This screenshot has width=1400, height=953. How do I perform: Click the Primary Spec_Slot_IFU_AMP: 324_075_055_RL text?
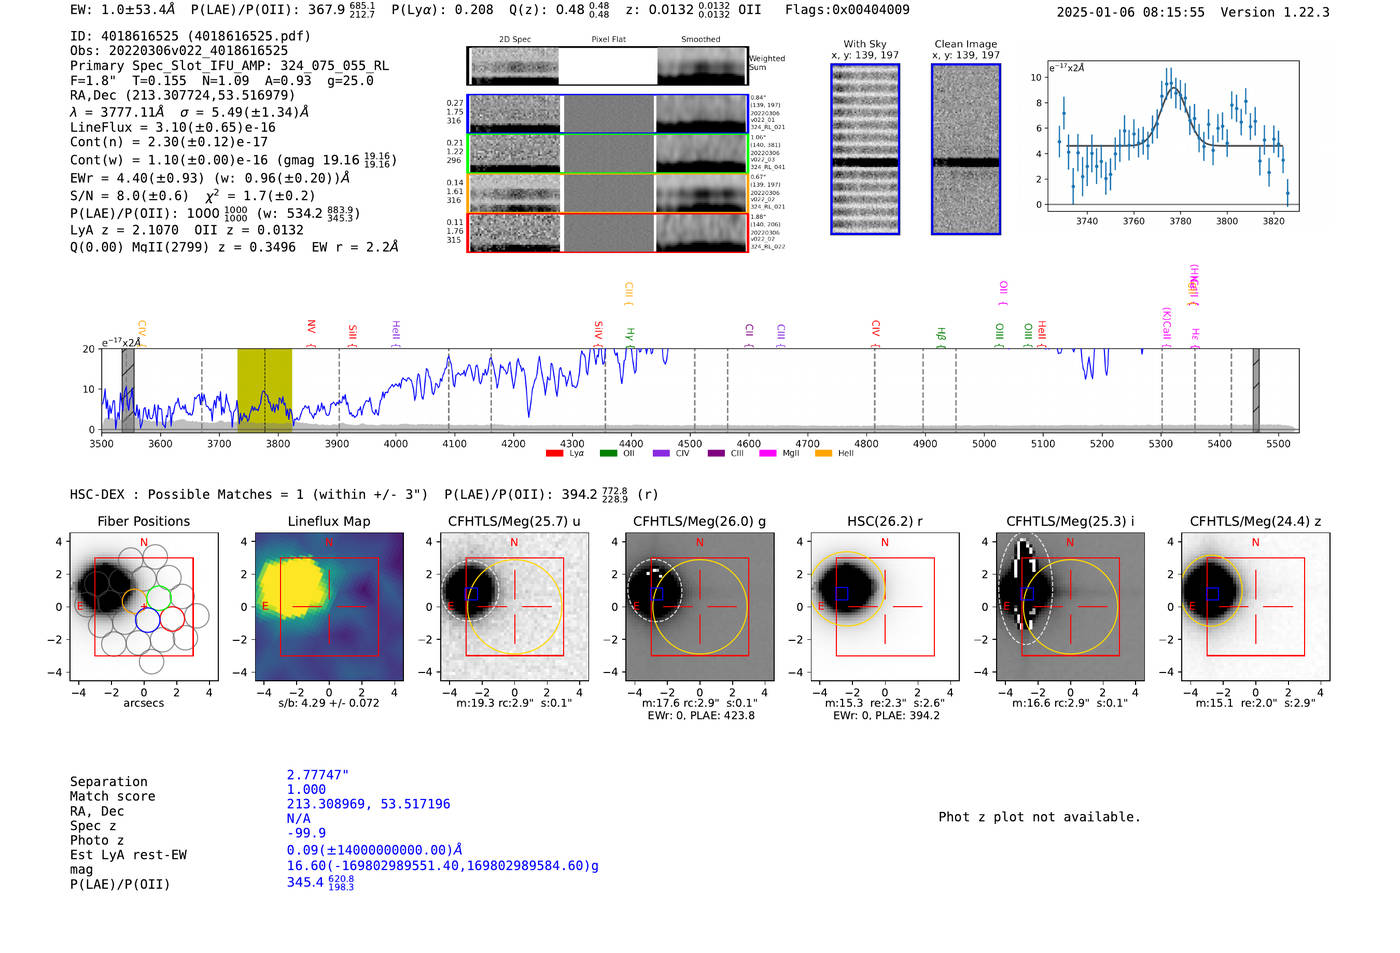tap(229, 65)
